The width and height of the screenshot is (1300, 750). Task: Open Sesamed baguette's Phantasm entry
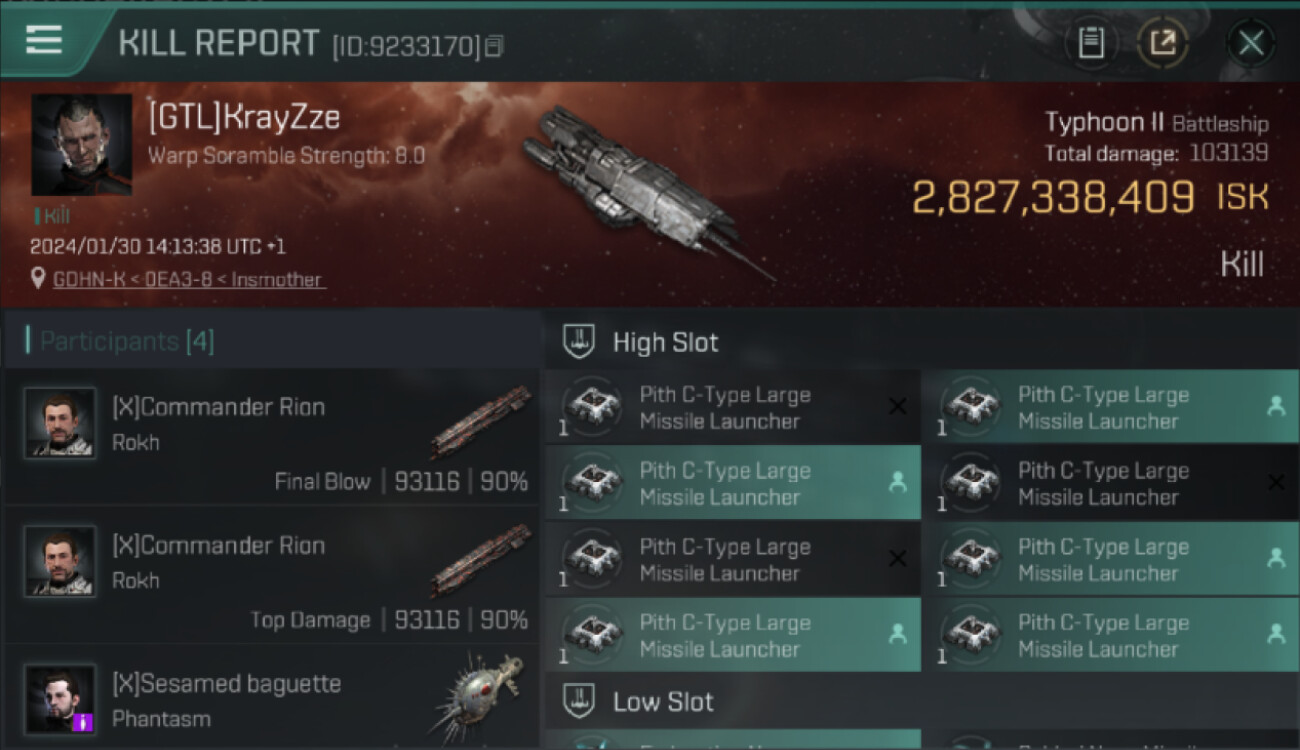click(x=272, y=700)
